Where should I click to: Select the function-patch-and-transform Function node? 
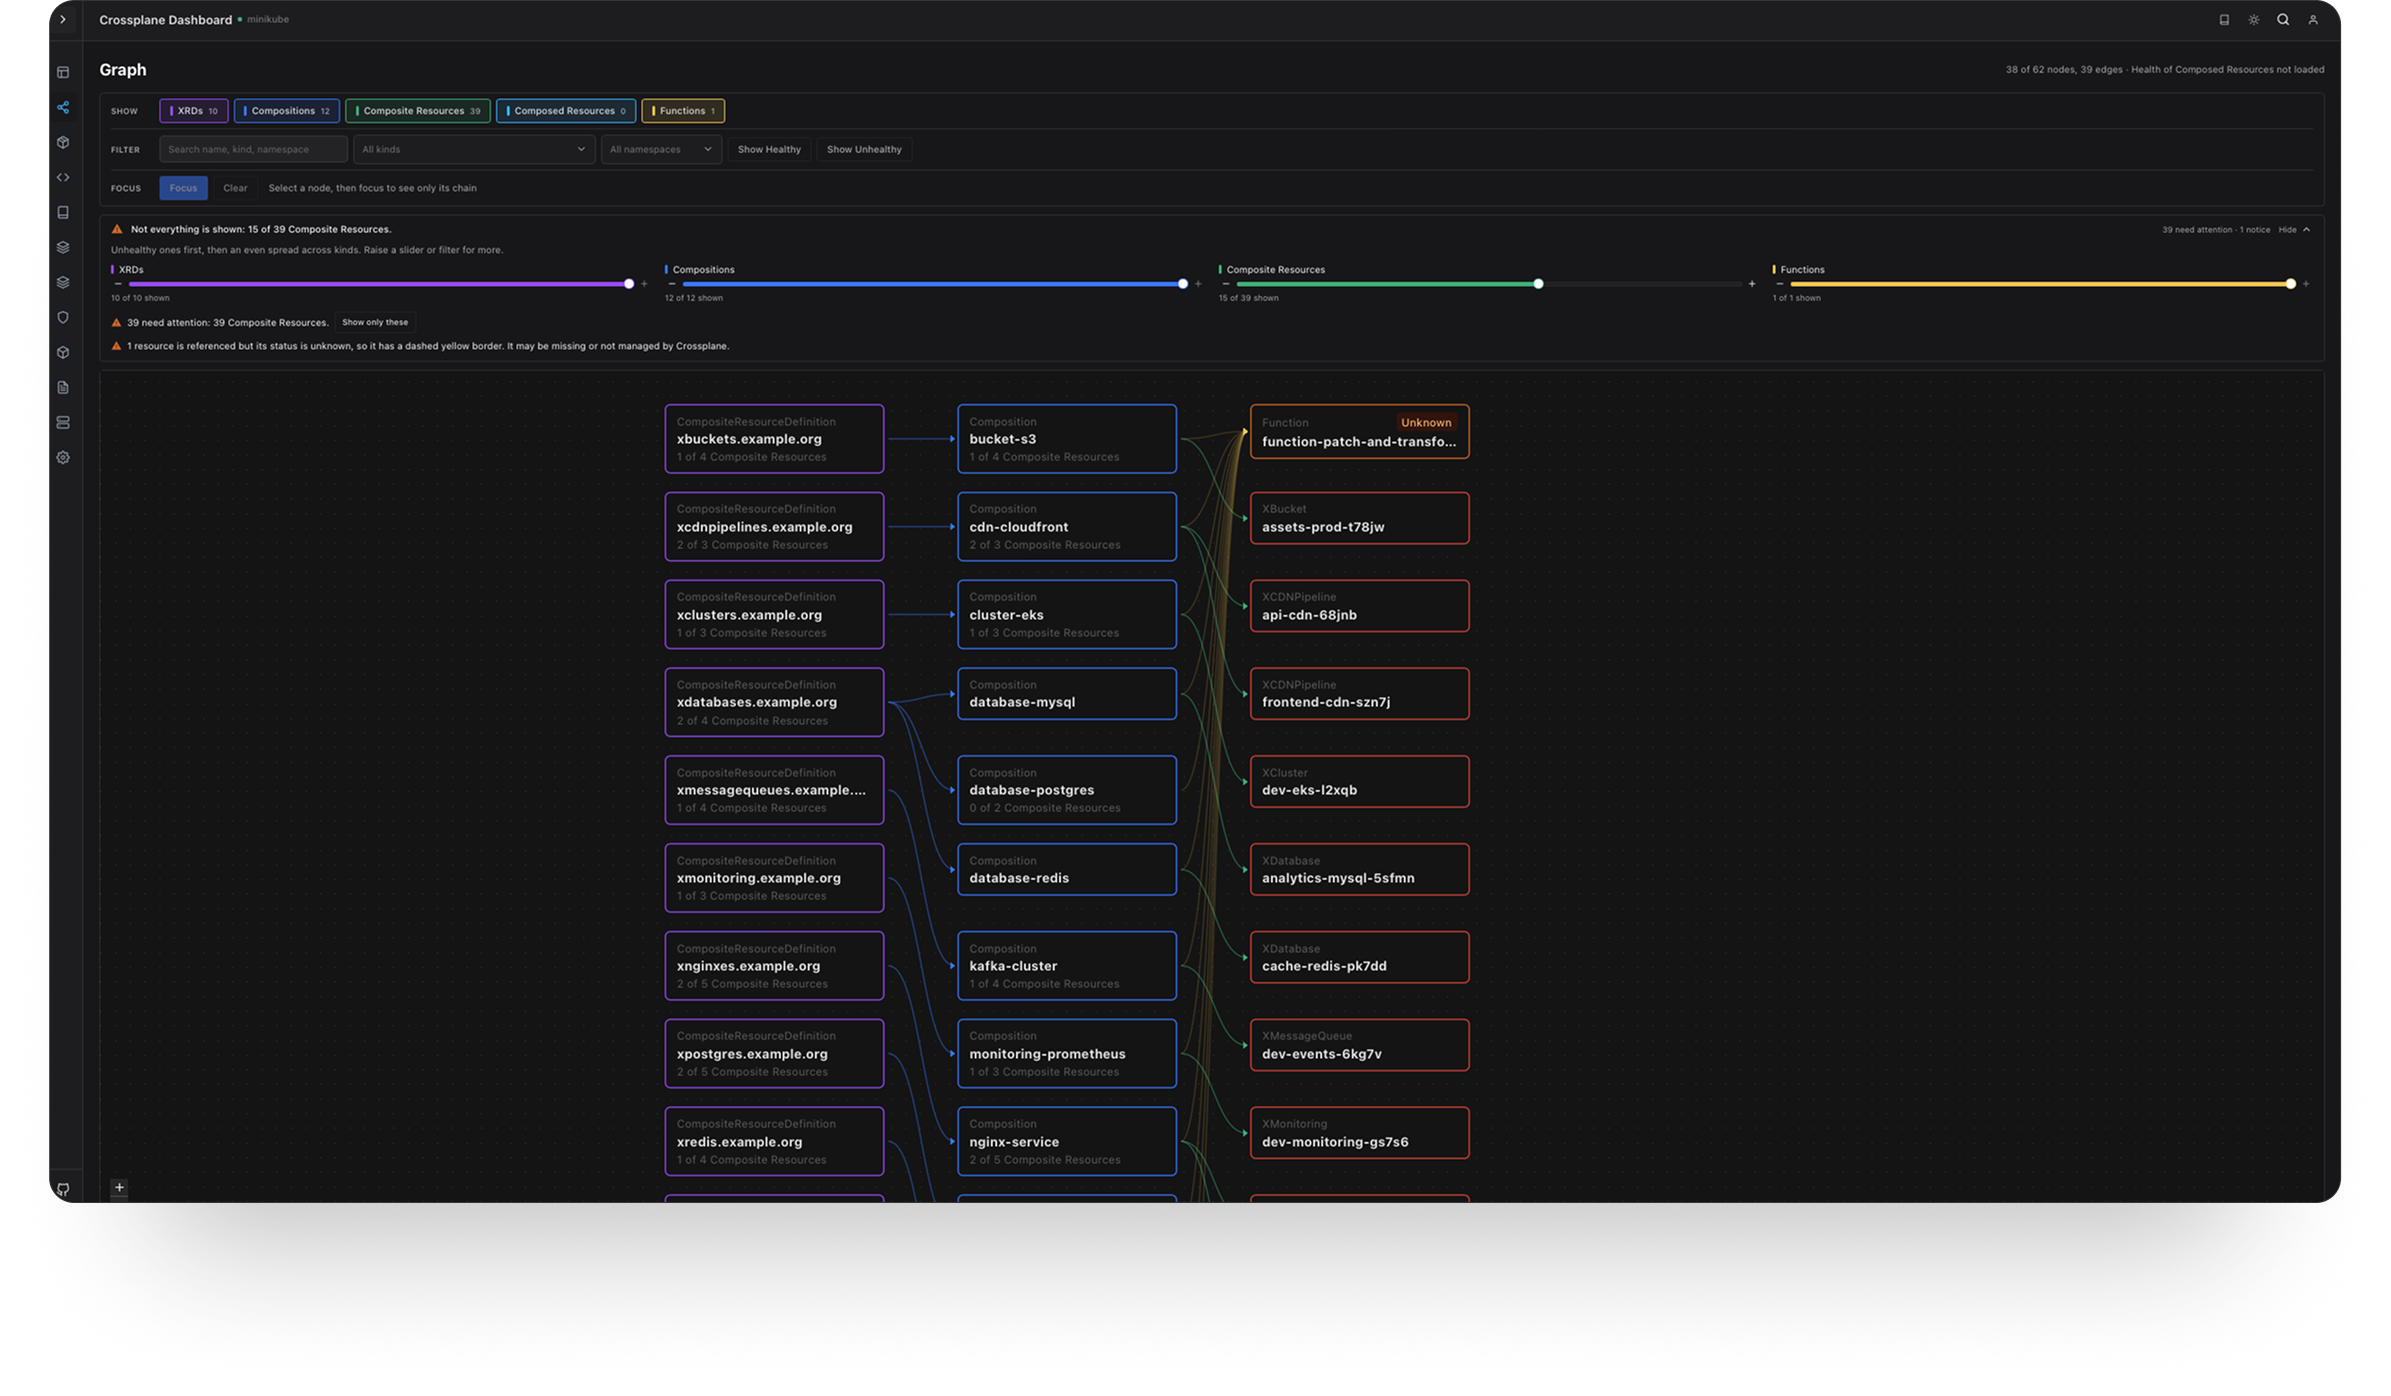(1359, 432)
